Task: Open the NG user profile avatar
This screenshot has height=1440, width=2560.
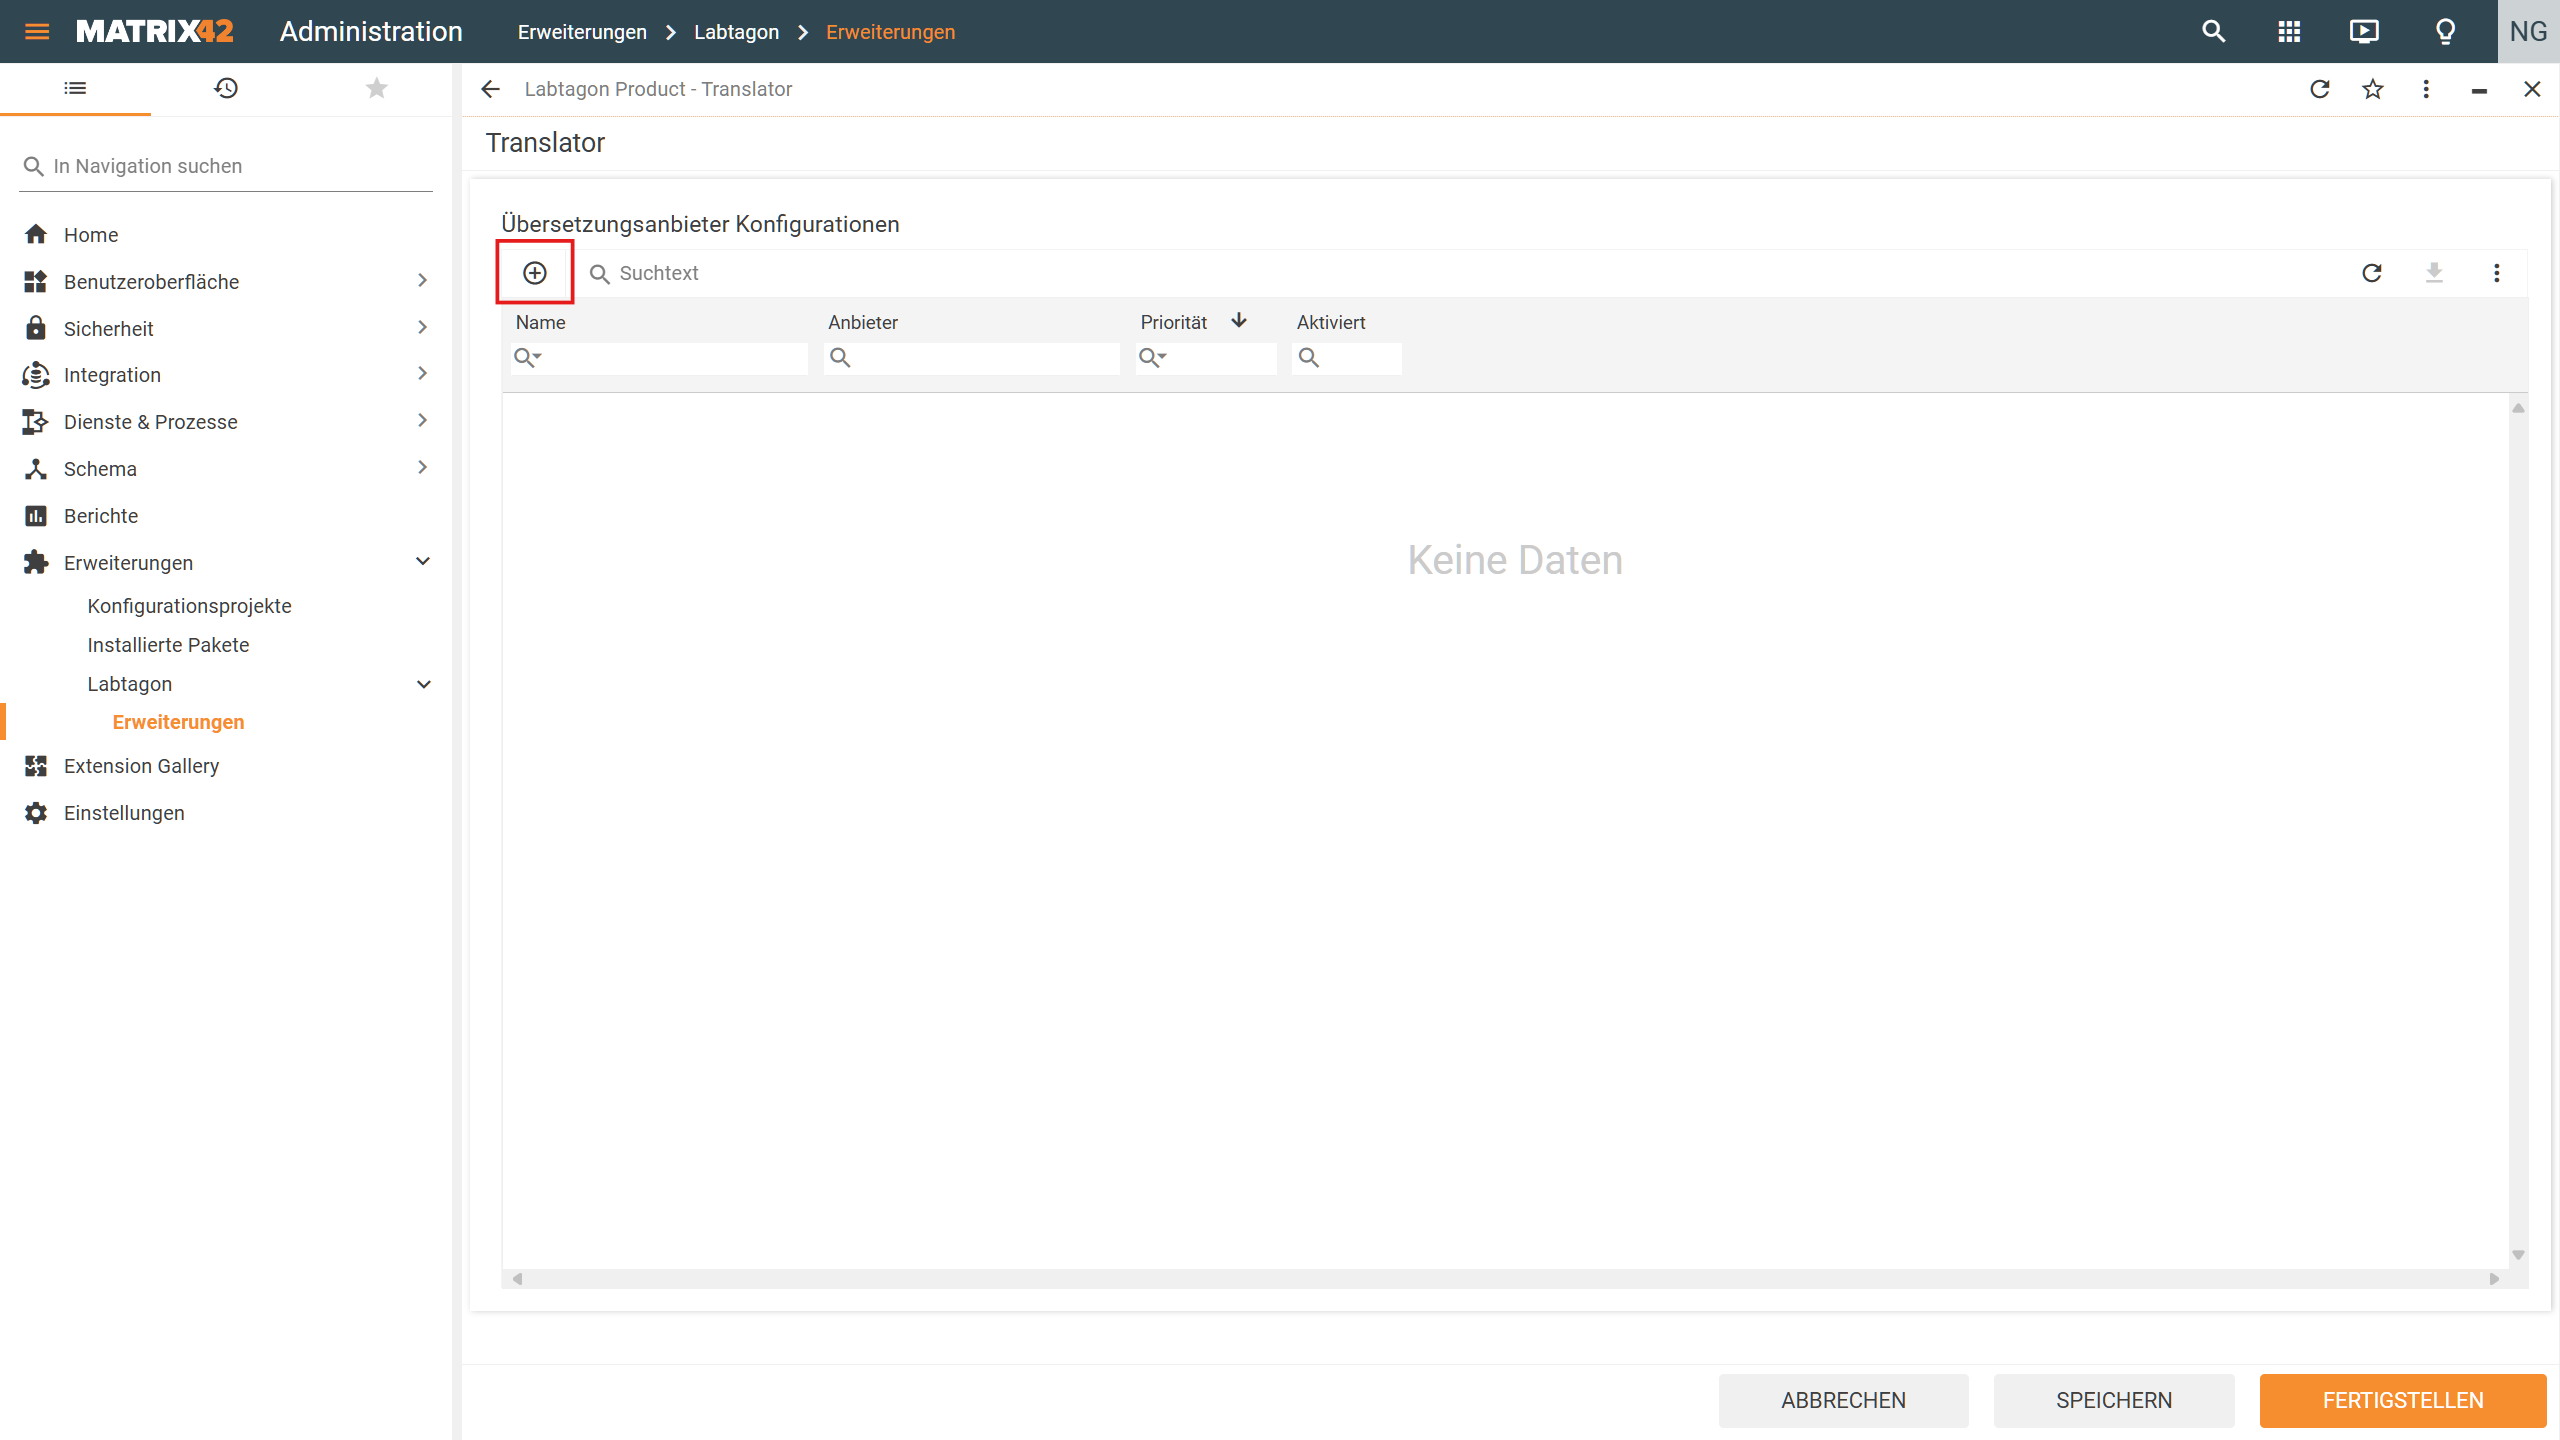Action: [2528, 31]
